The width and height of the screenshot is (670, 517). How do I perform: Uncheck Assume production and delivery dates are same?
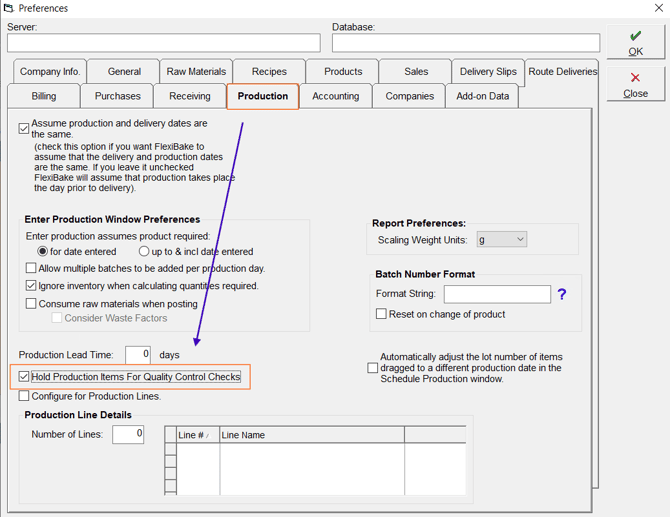coord(25,129)
